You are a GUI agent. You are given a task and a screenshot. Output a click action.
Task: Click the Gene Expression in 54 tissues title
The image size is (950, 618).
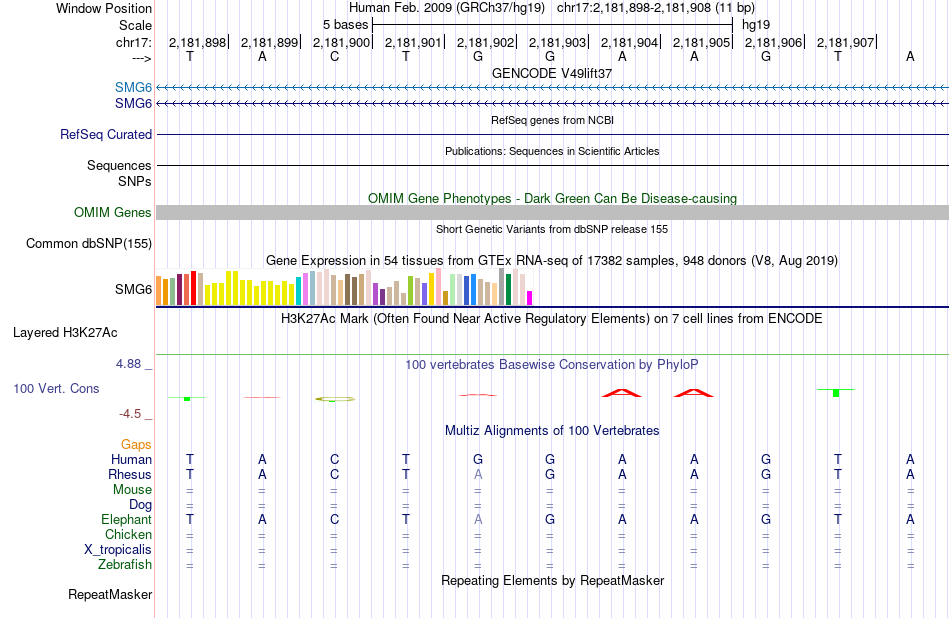coord(552,261)
